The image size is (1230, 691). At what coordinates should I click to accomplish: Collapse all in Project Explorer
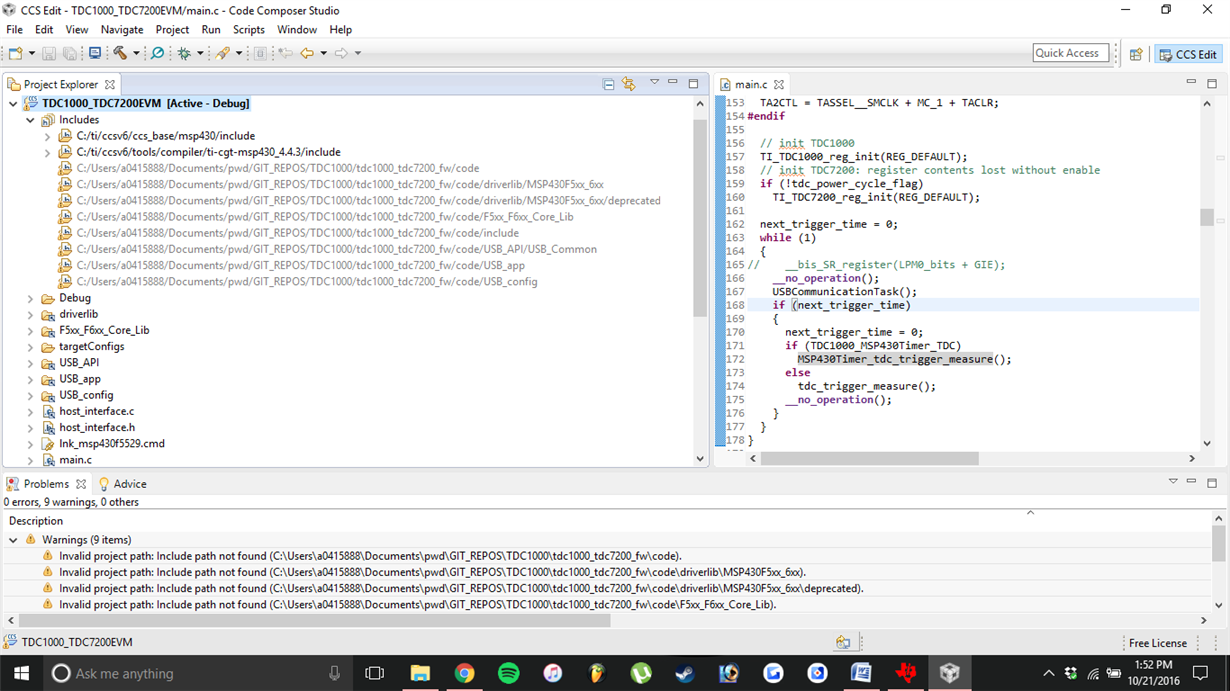[608, 85]
